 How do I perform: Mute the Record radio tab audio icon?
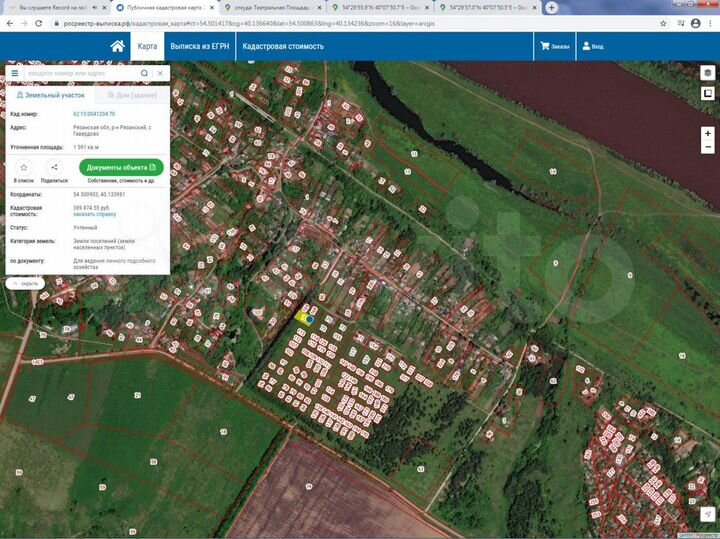(x=95, y=8)
